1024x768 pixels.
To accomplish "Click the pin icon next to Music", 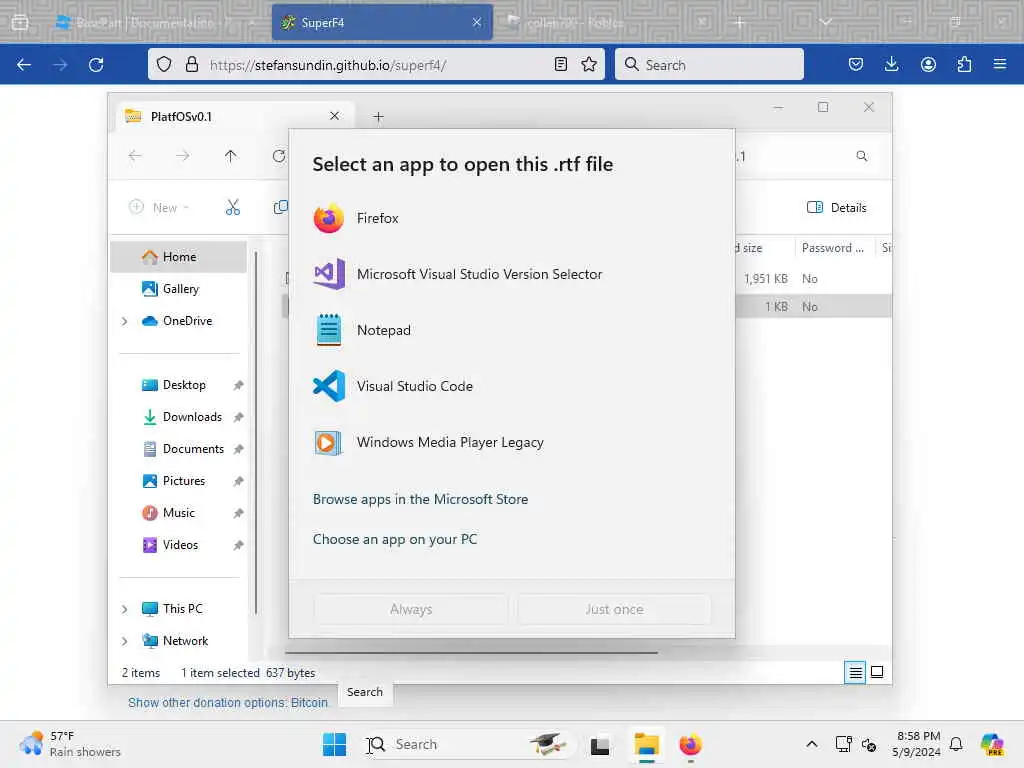I will pos(238,513).
